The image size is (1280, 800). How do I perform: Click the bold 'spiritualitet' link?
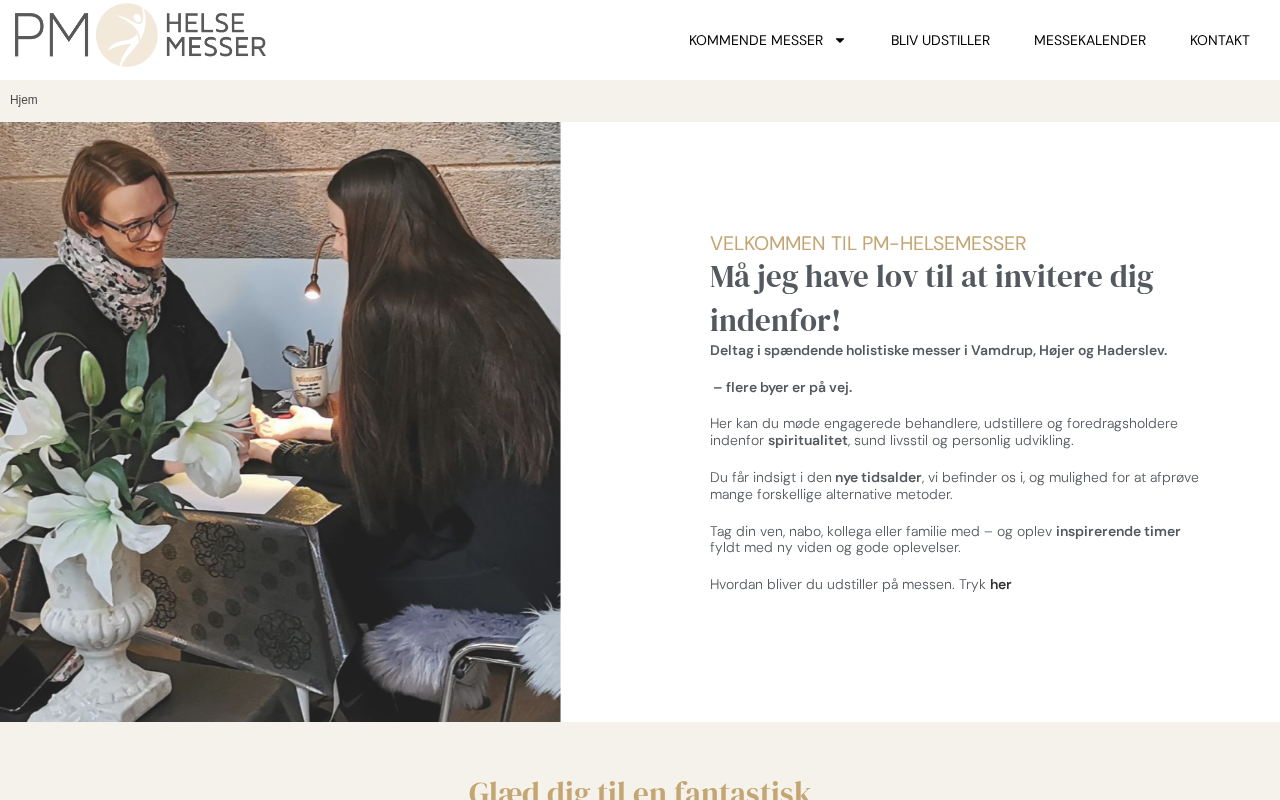[x=808, y=440]
